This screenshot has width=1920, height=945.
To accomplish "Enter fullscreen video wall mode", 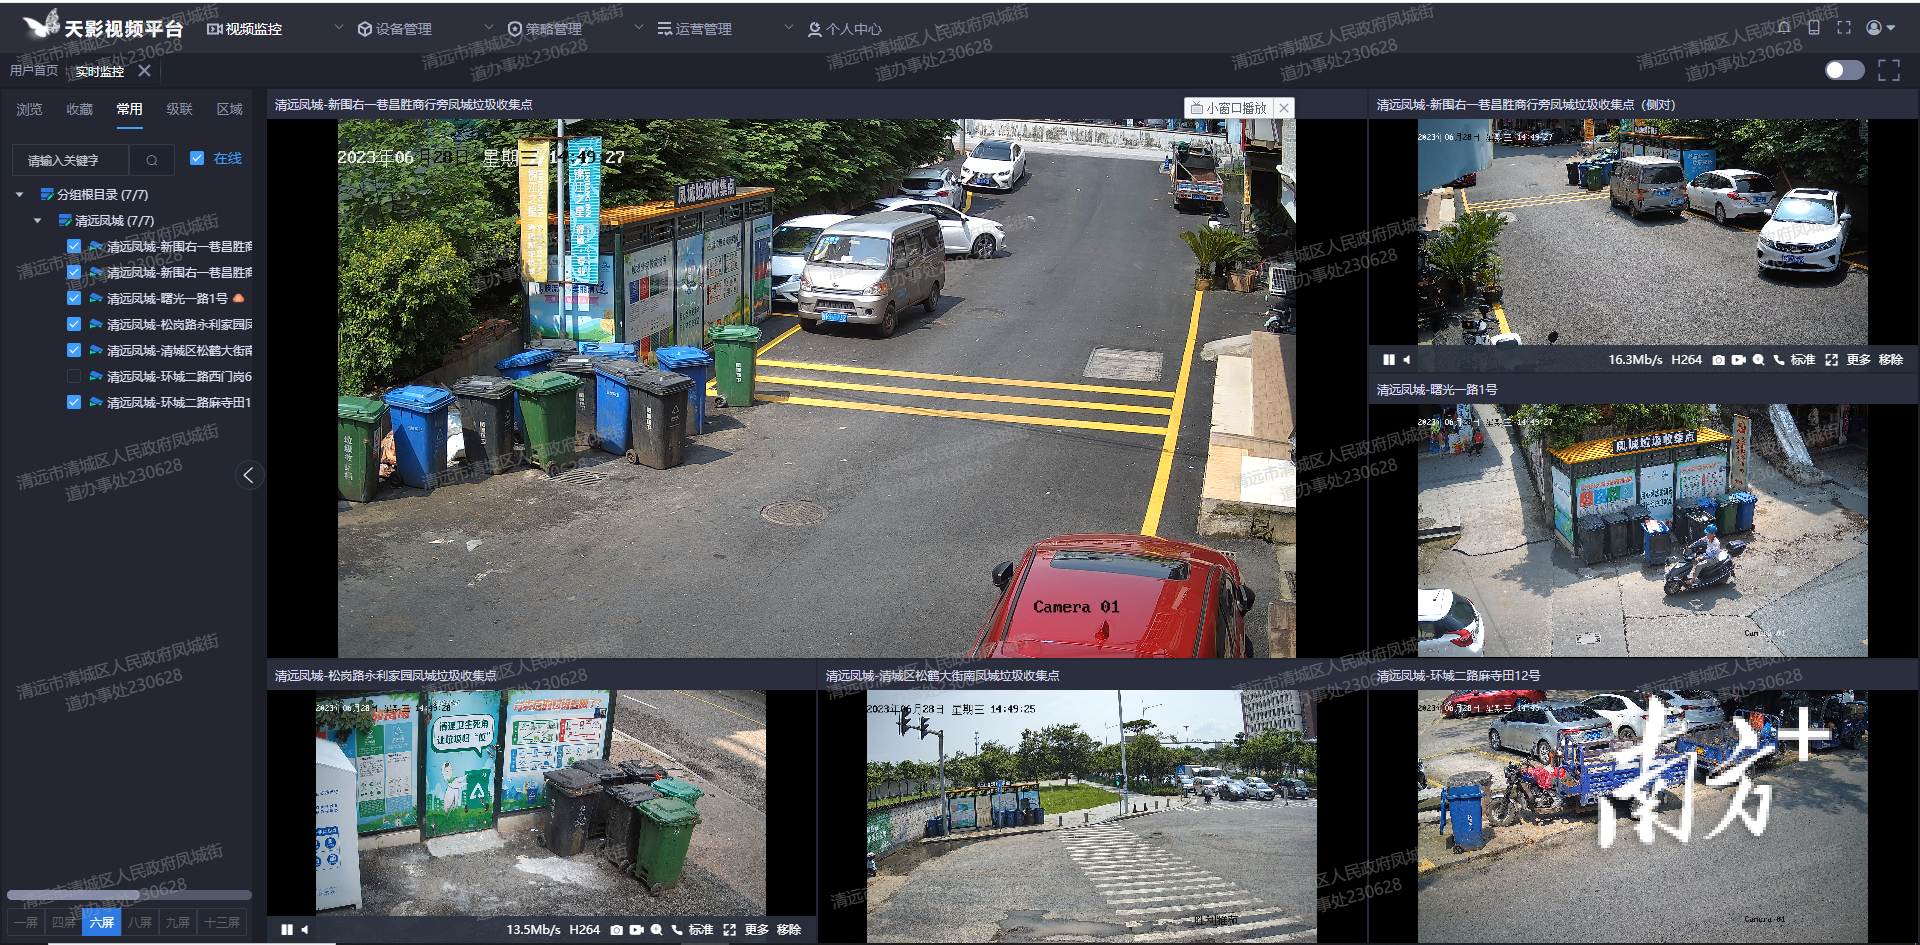I will (1888, 70).
